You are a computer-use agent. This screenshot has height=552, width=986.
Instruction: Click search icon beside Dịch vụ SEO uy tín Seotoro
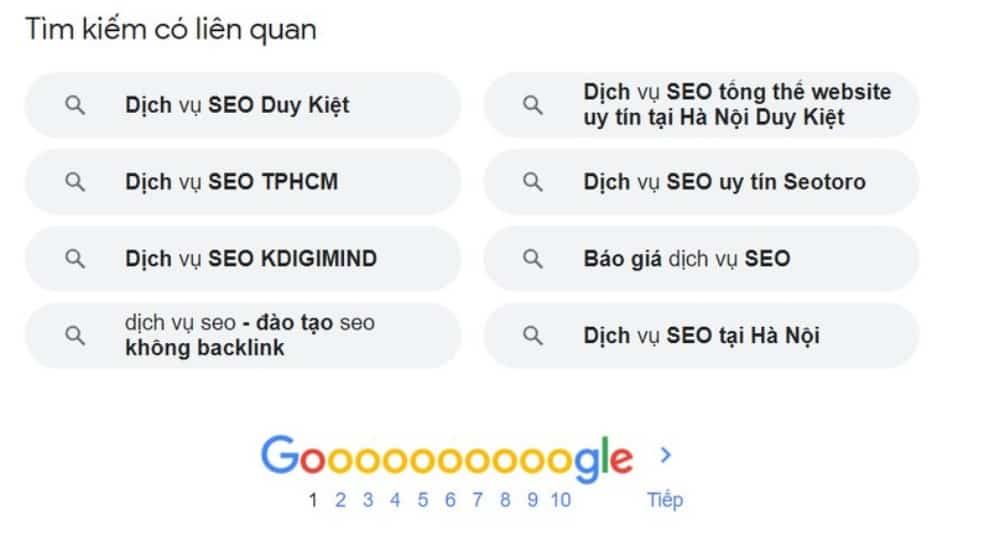534,182
